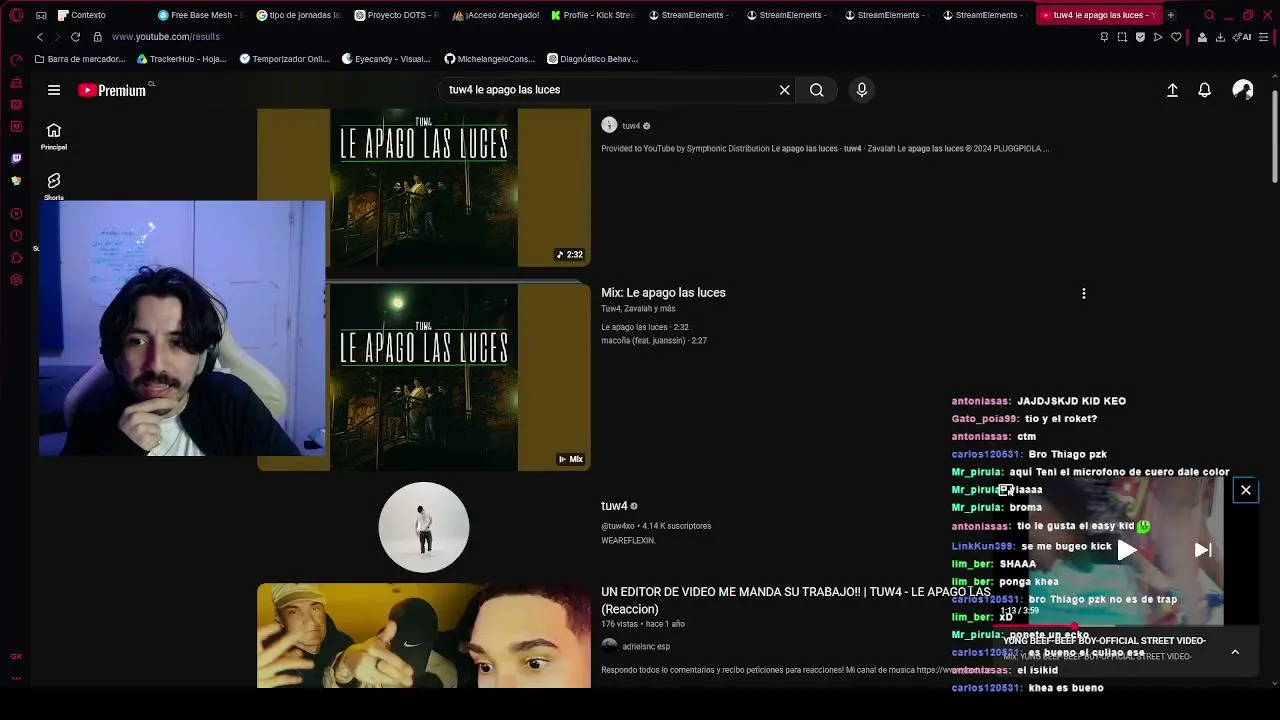Open the adrielsnc esp channel link
The width and height of the screenshot is (1280, 720).
pos(646,647)
